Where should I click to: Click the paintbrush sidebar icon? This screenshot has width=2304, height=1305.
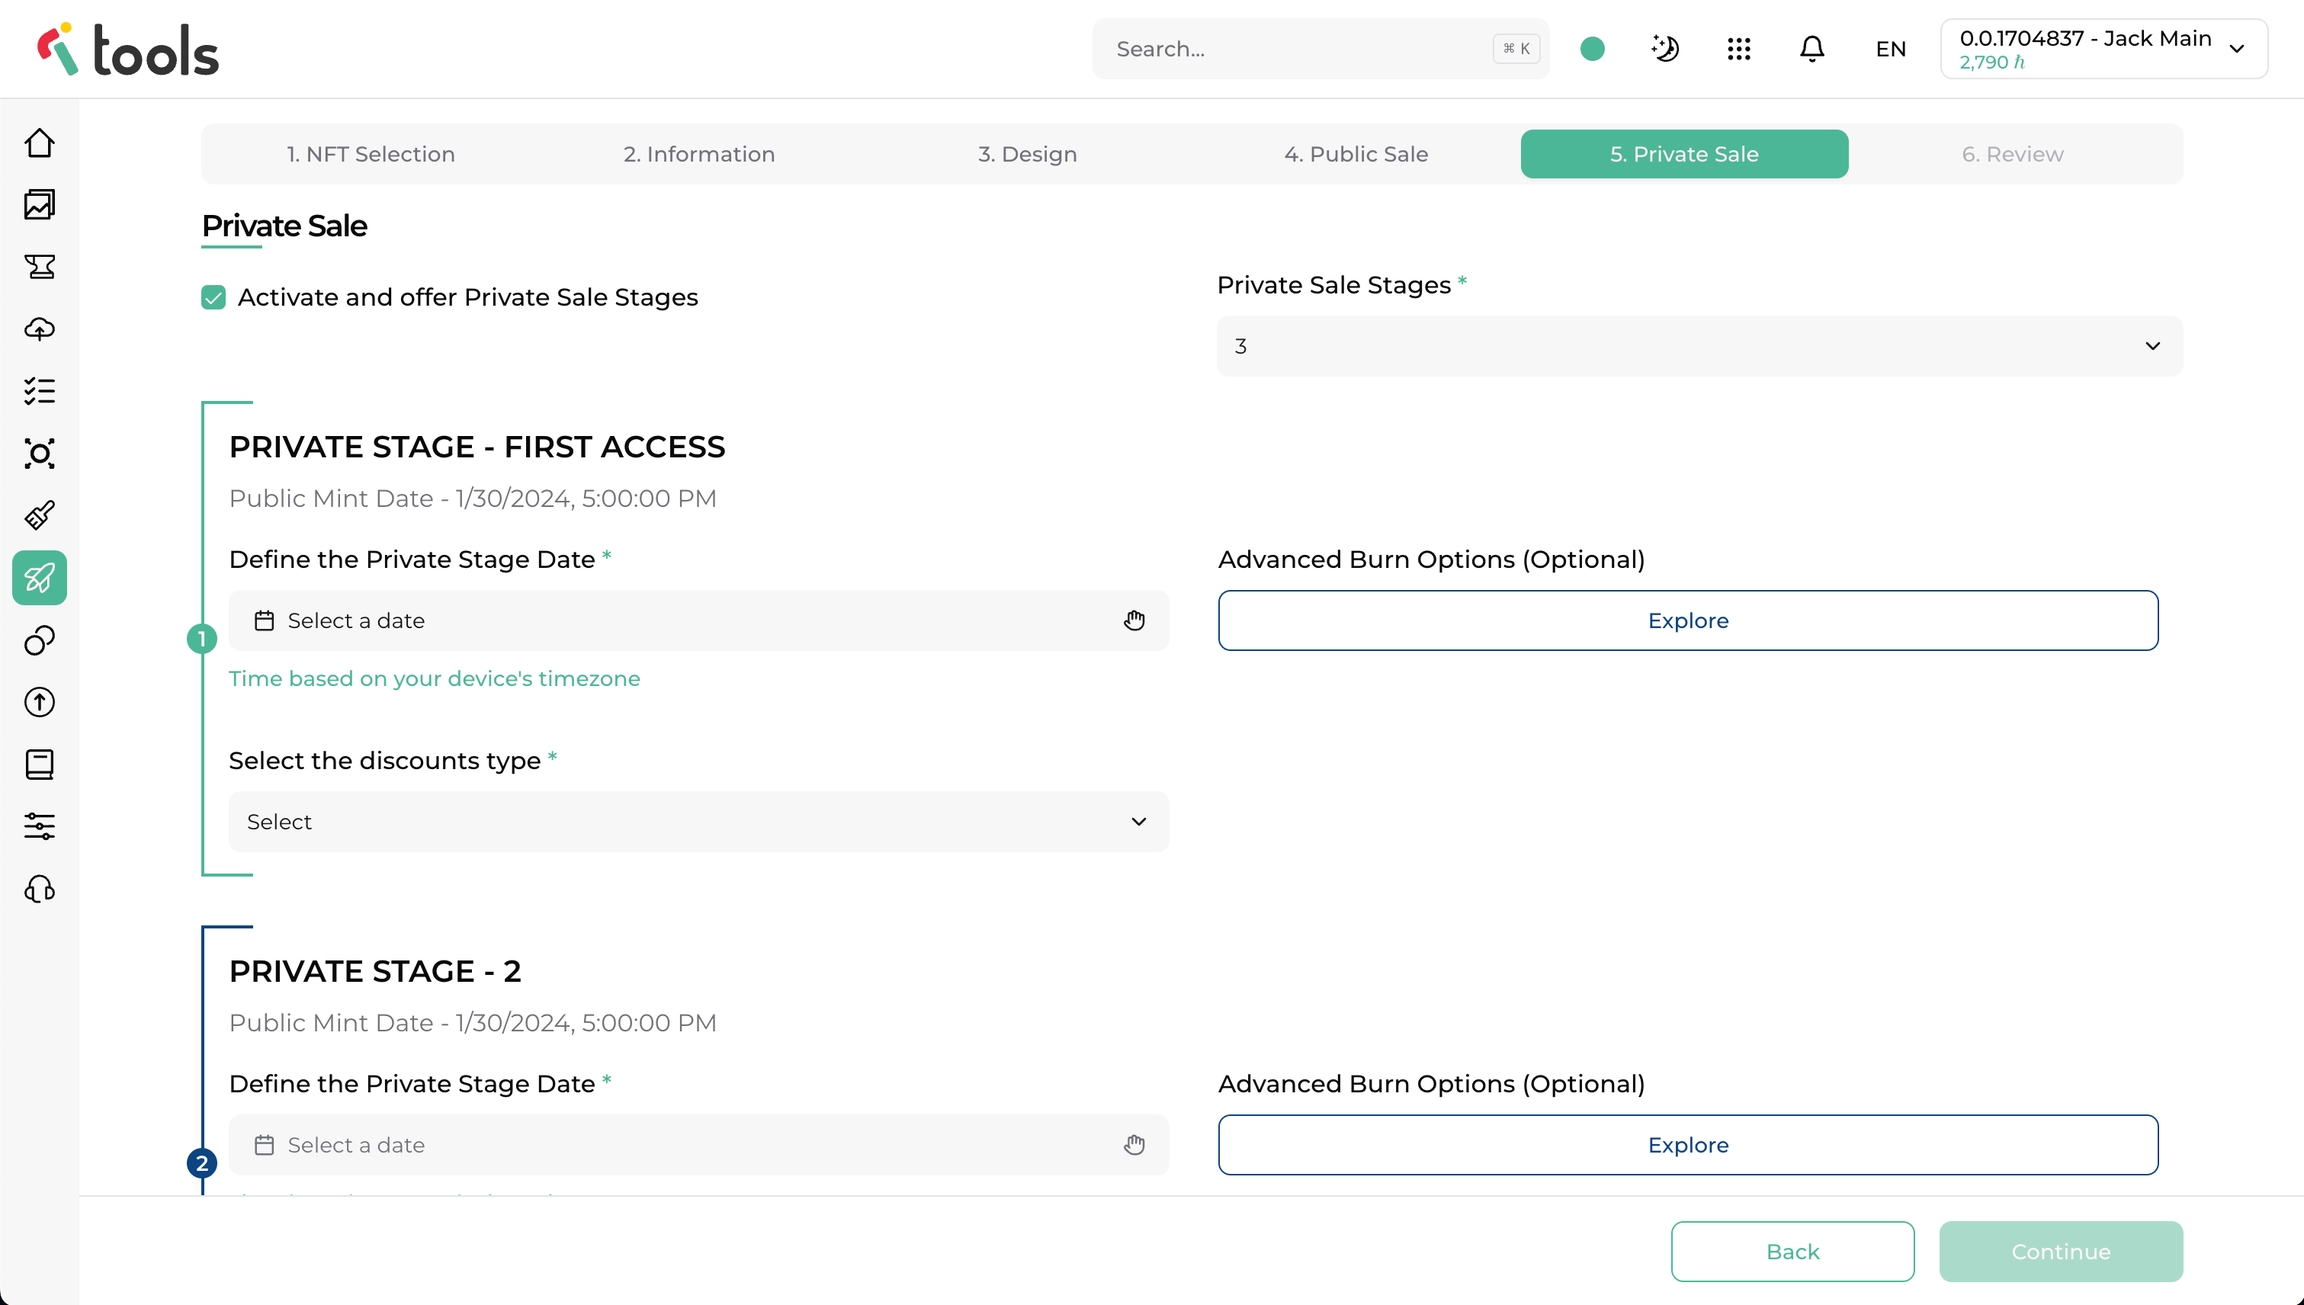pyautogui.click(x=39, y=516)
